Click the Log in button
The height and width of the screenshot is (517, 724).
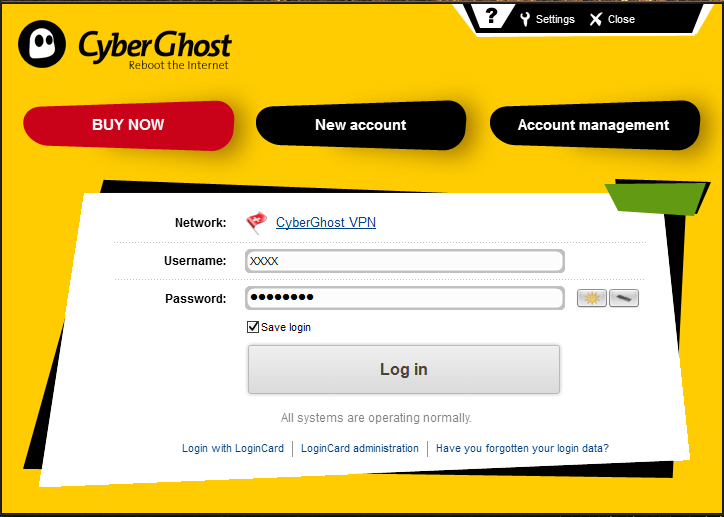tap(404, 369)
